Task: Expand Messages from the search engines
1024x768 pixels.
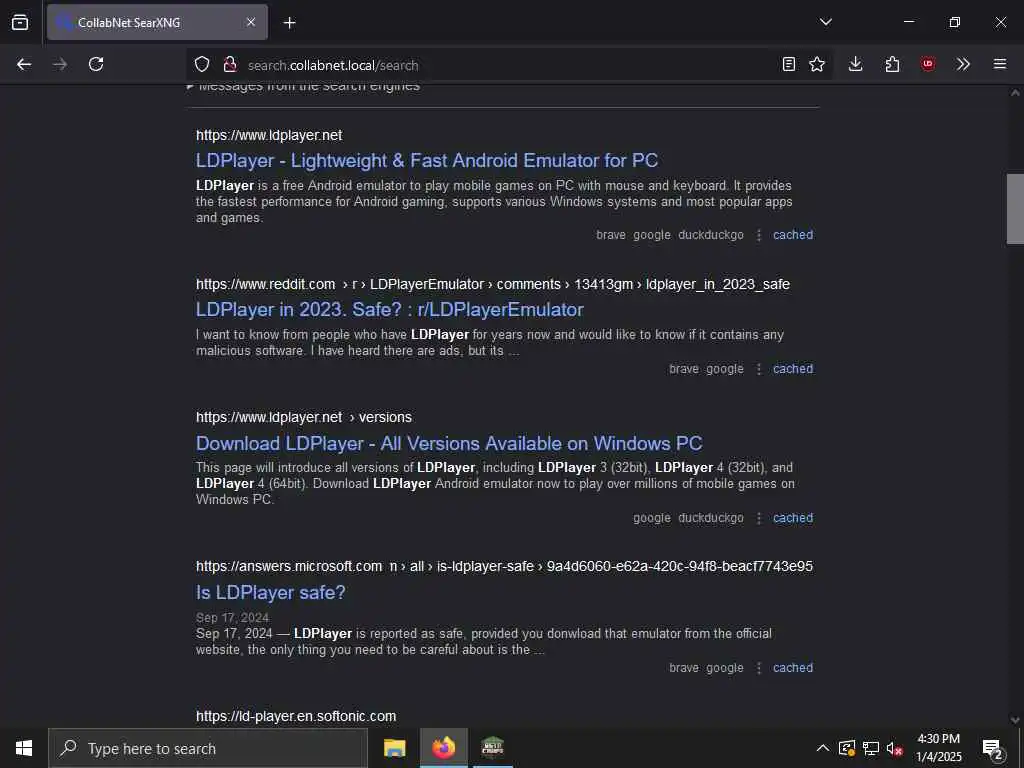Action: click(304, 87)
